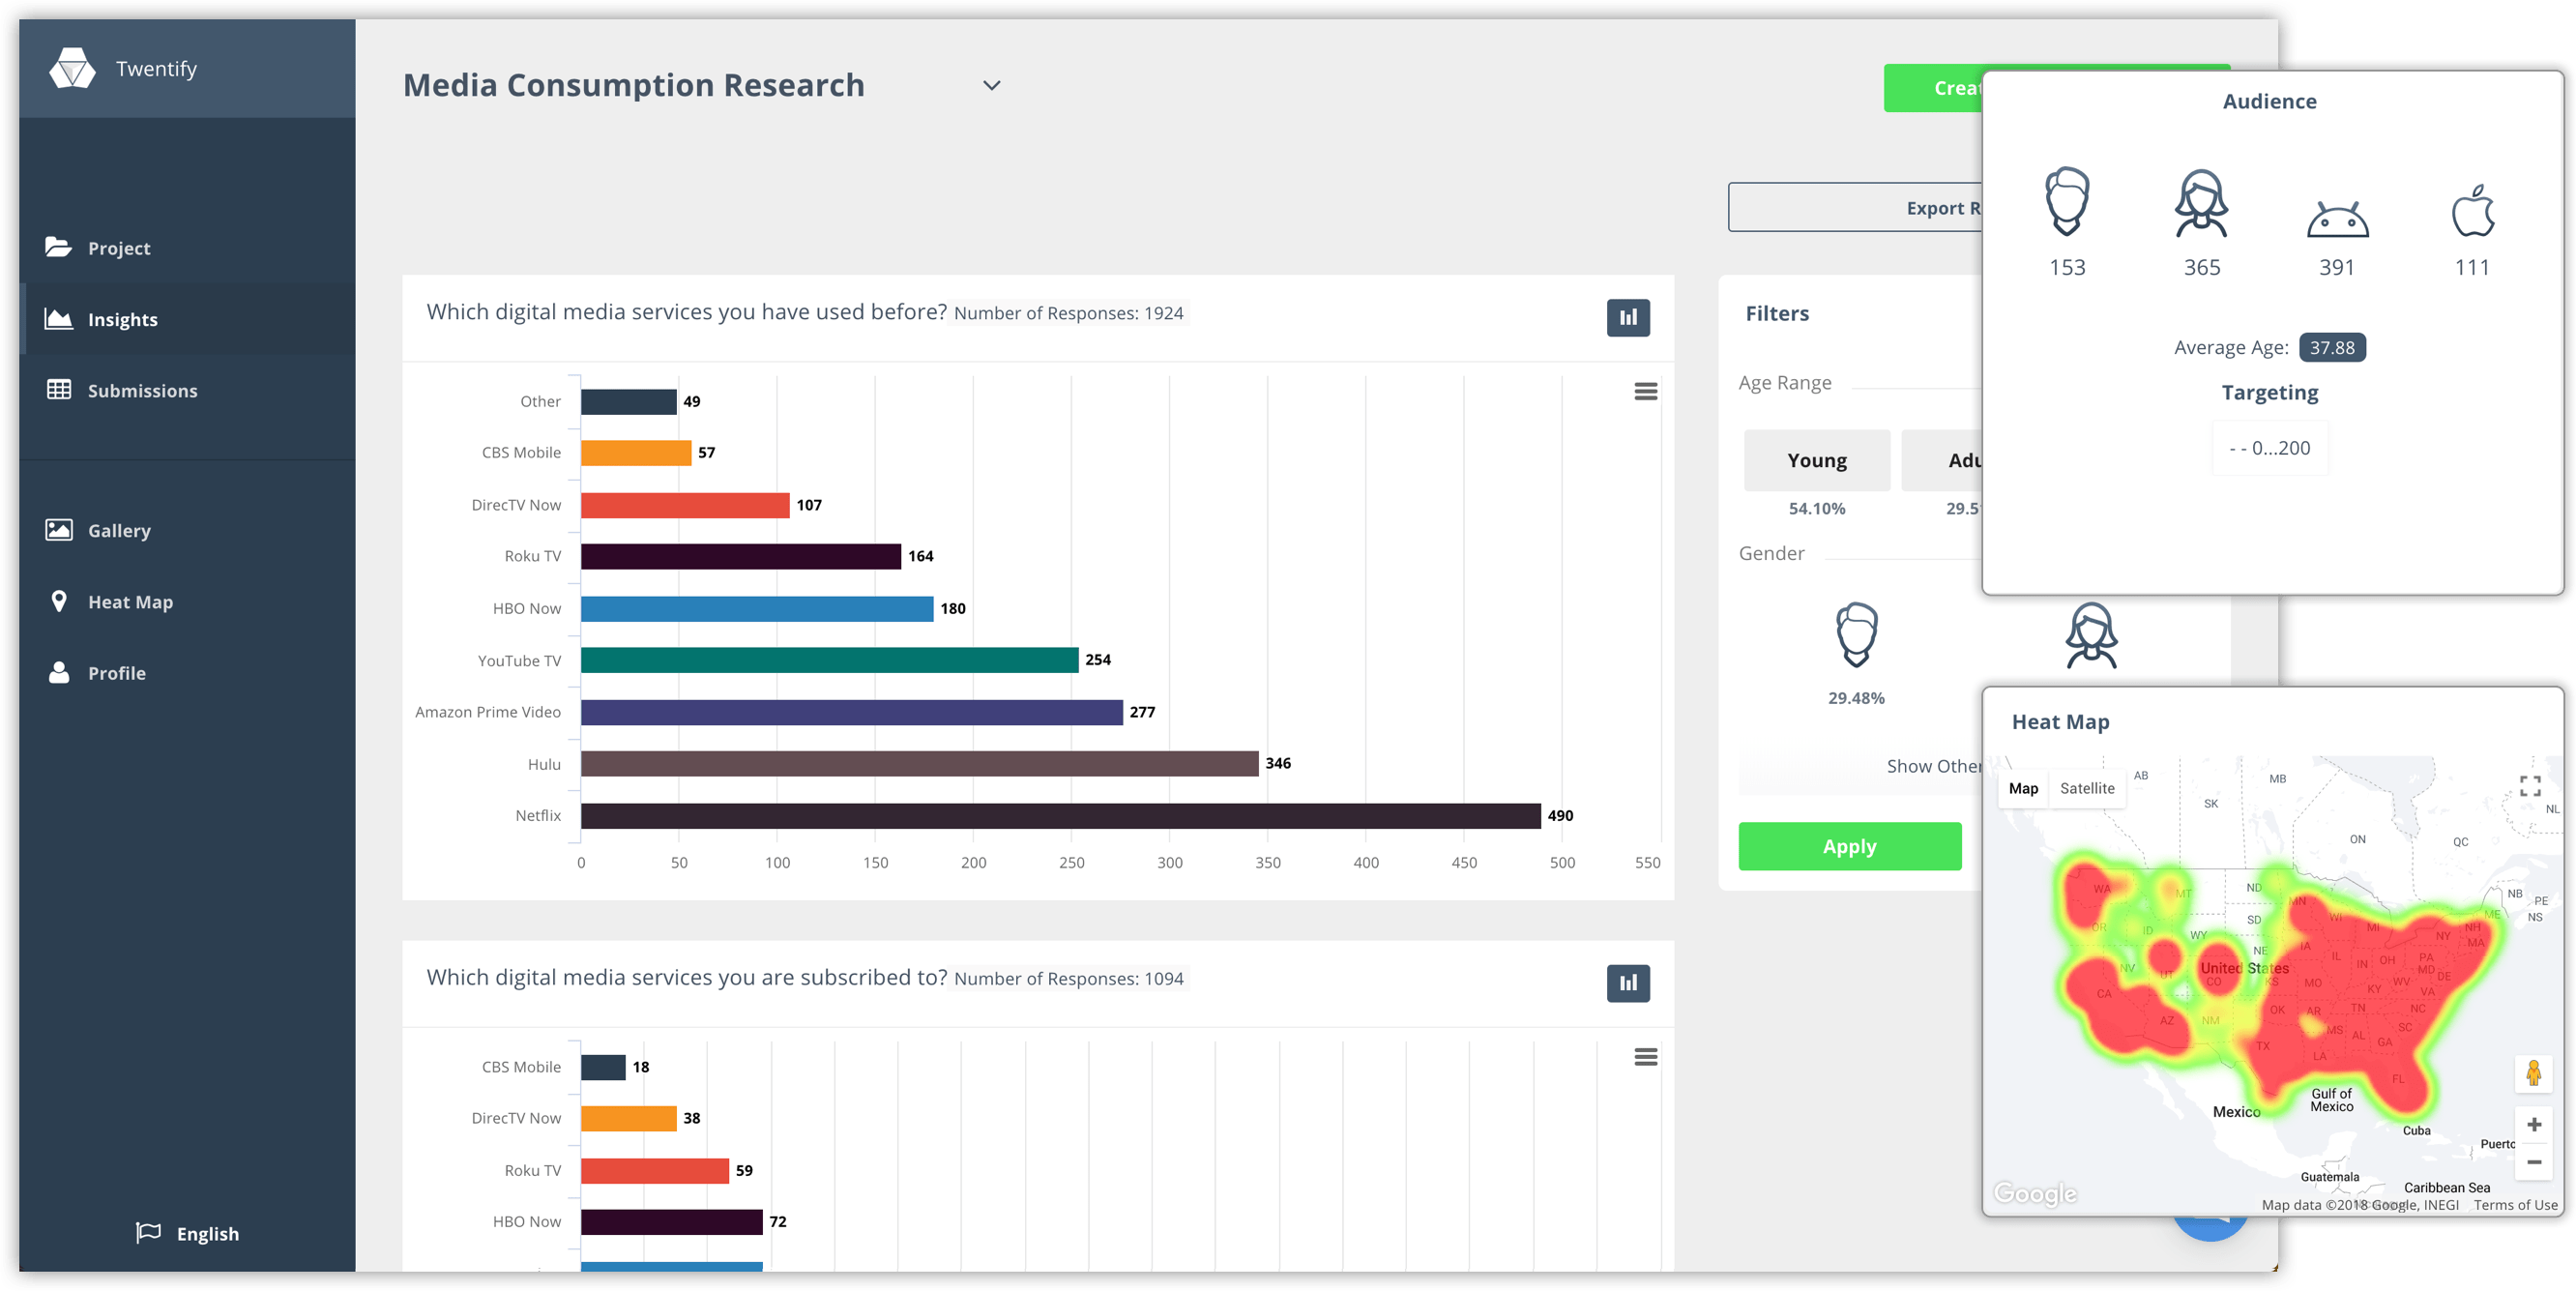
Task: Select the male gender filter icon
Action: point(1856,633)
